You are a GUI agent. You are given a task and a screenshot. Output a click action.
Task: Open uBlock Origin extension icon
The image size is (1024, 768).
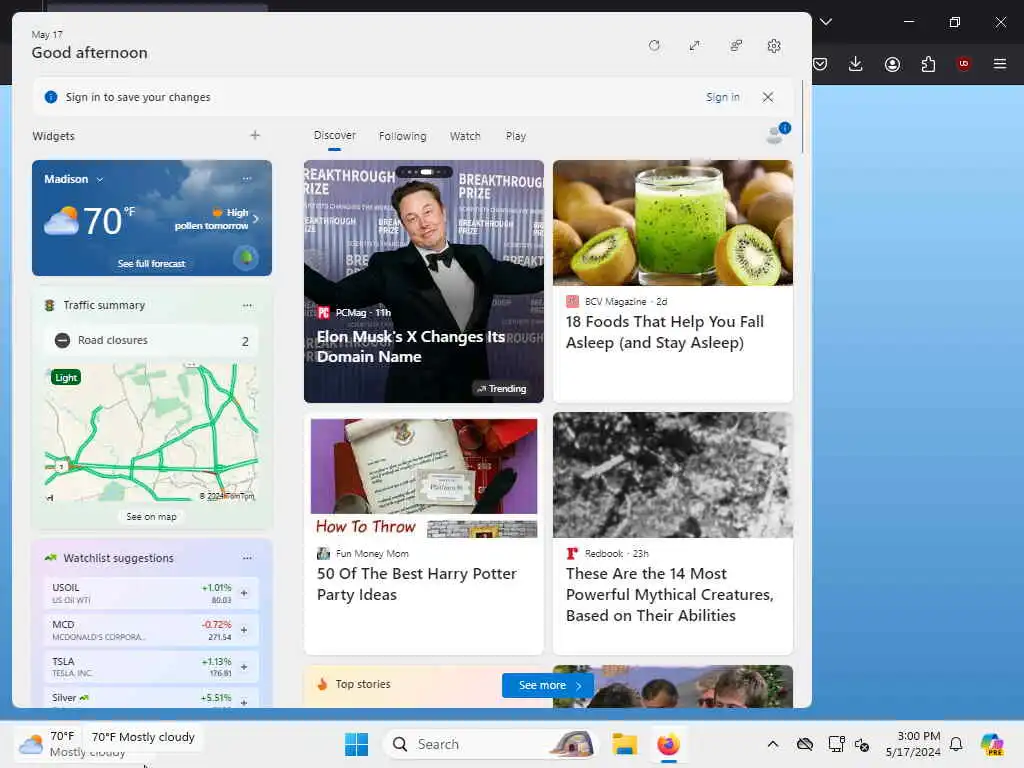[x=963, y=63]
